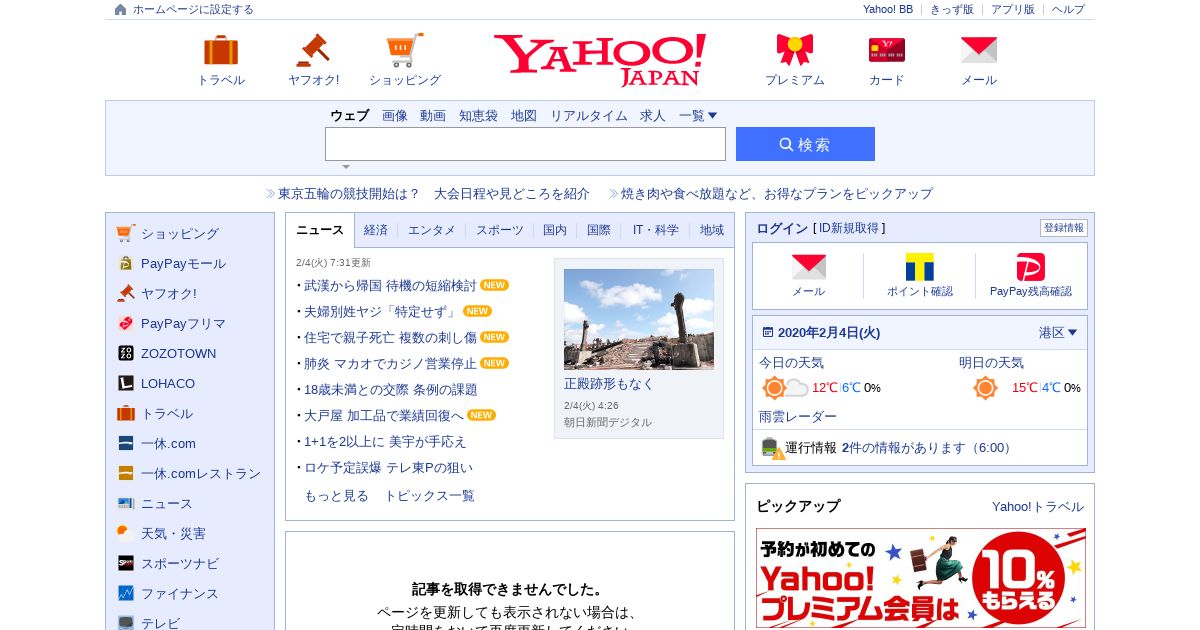Open the Premium ribbon icon
The image size is (1200, 630).
[x=795, y=50]
